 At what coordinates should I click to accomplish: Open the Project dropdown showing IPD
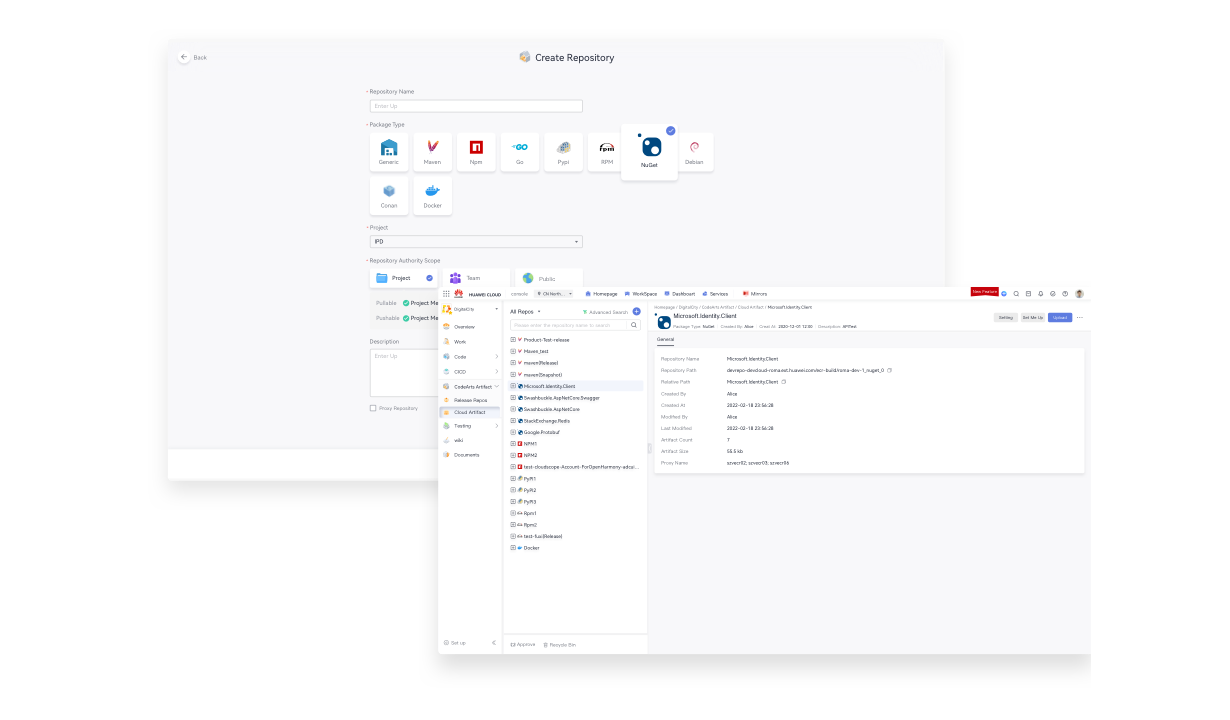tap(476, 242)
